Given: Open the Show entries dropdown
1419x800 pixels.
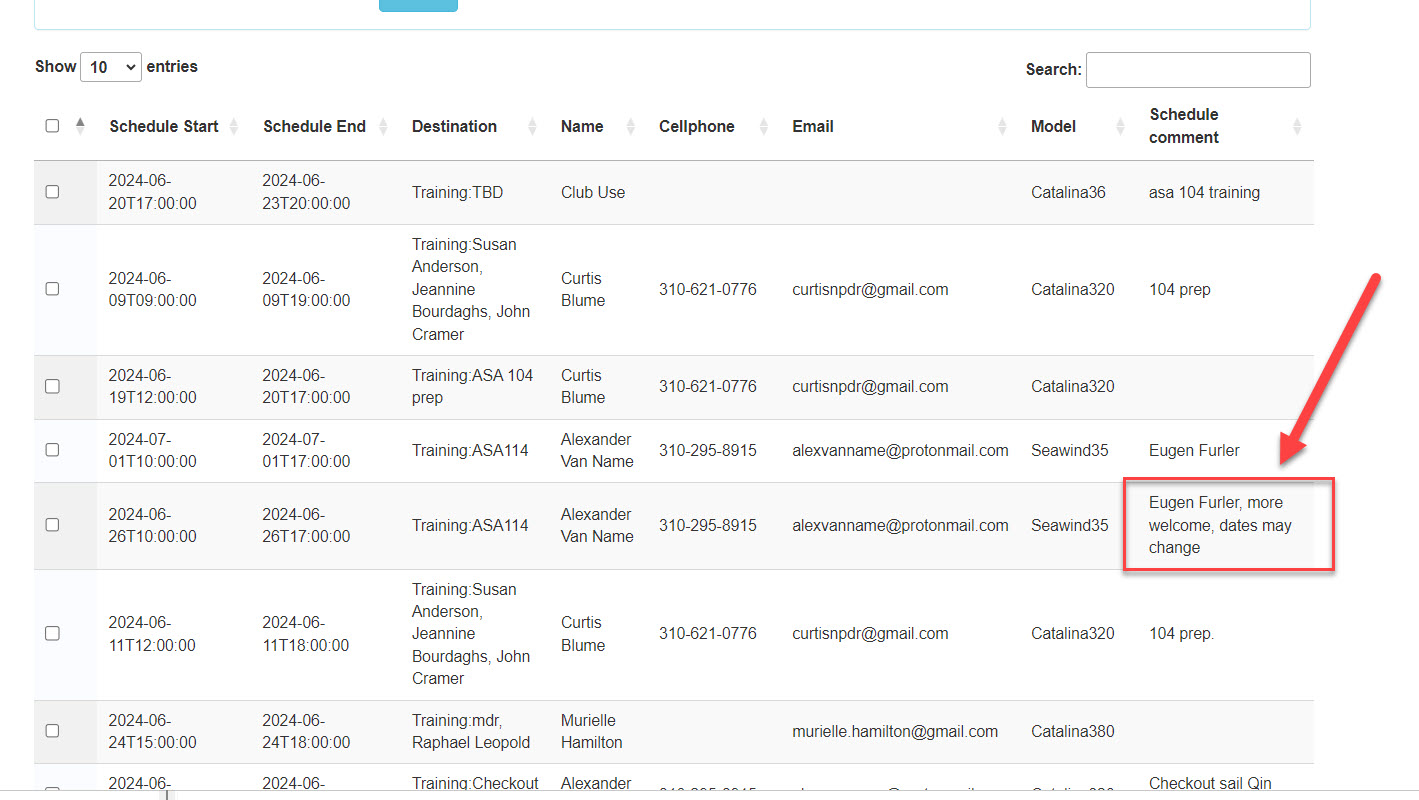Looking at the screenshot, I should click(x=111, y=67).
